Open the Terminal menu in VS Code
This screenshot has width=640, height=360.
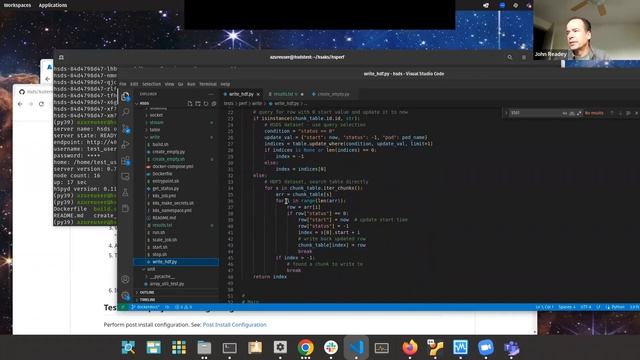tap(208, 84)
